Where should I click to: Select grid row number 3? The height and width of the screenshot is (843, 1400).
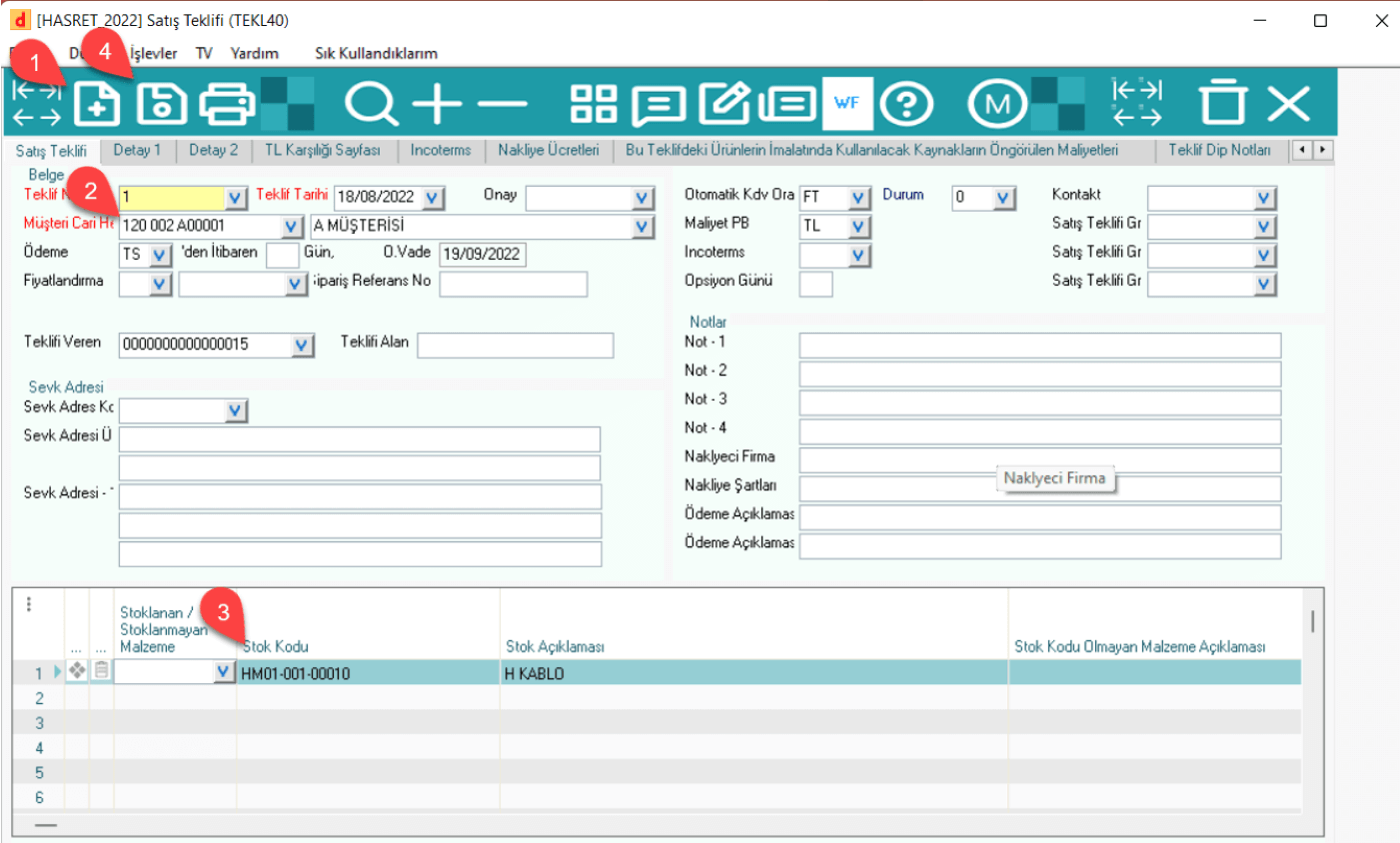40,722
